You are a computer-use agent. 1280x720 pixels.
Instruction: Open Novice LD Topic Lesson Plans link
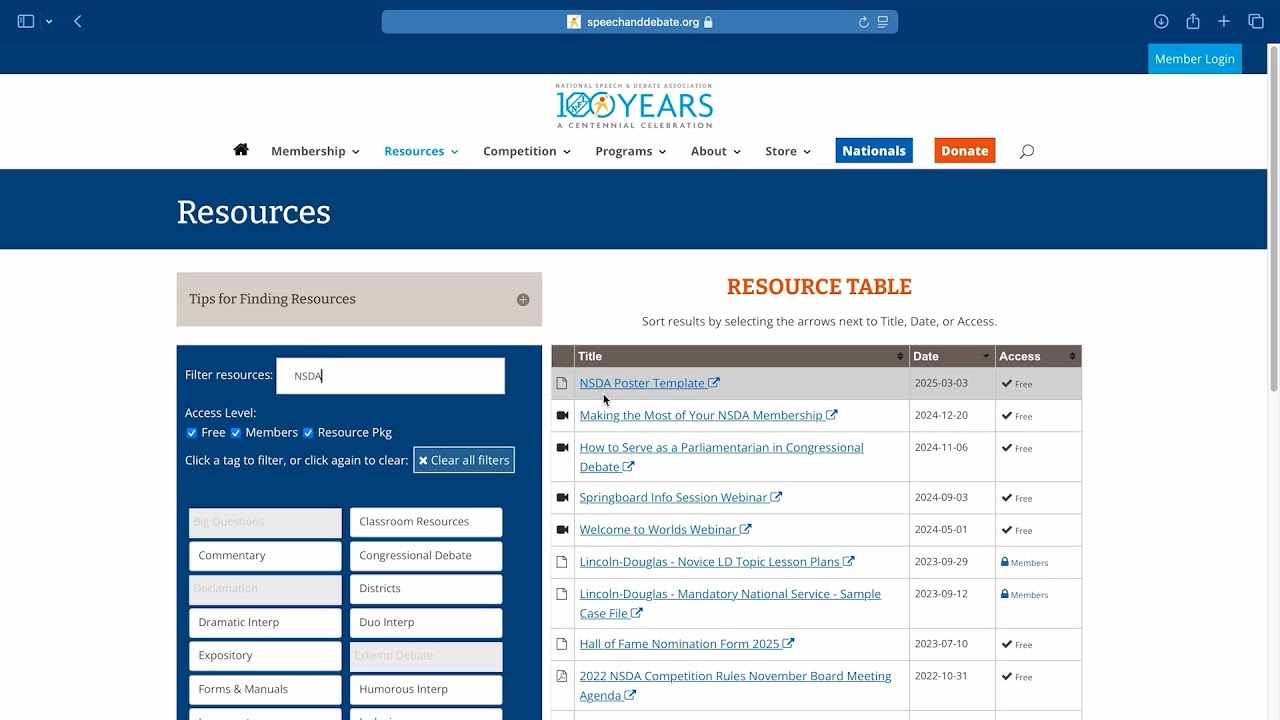pos(717,562)
